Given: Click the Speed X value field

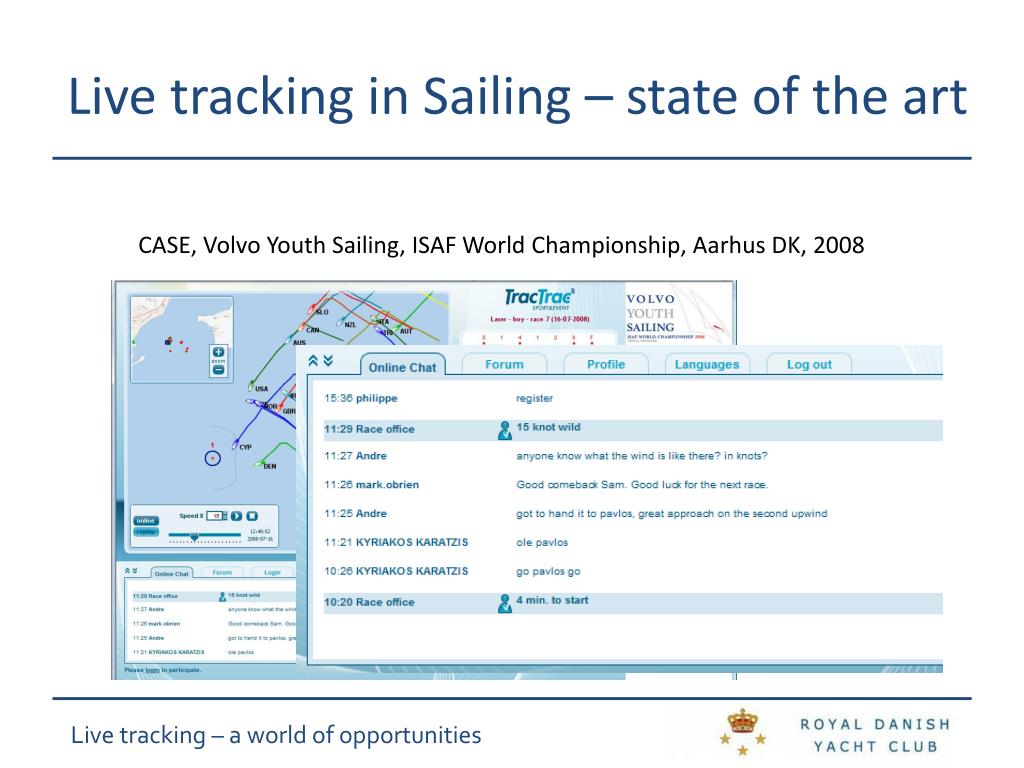Looking at the screenshot, I should 215,516.
